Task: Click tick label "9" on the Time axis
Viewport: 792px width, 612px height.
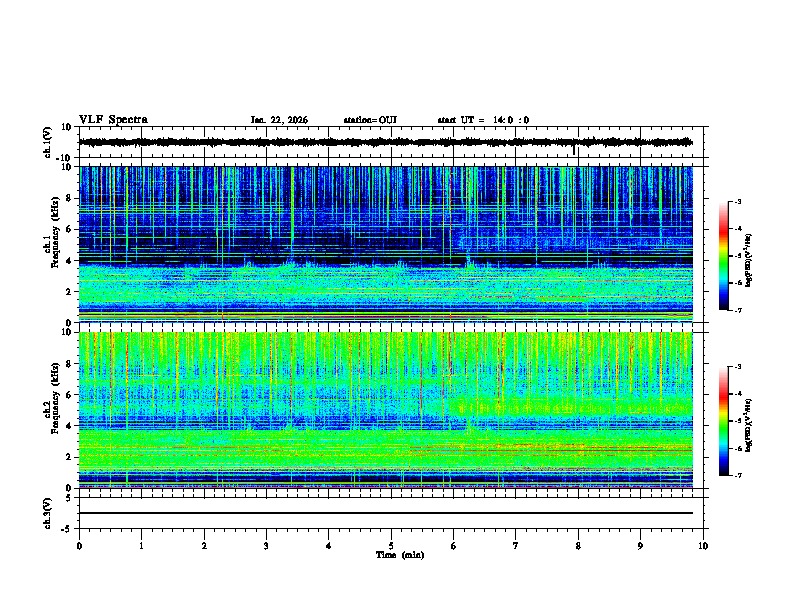Action: pos(640,546)
